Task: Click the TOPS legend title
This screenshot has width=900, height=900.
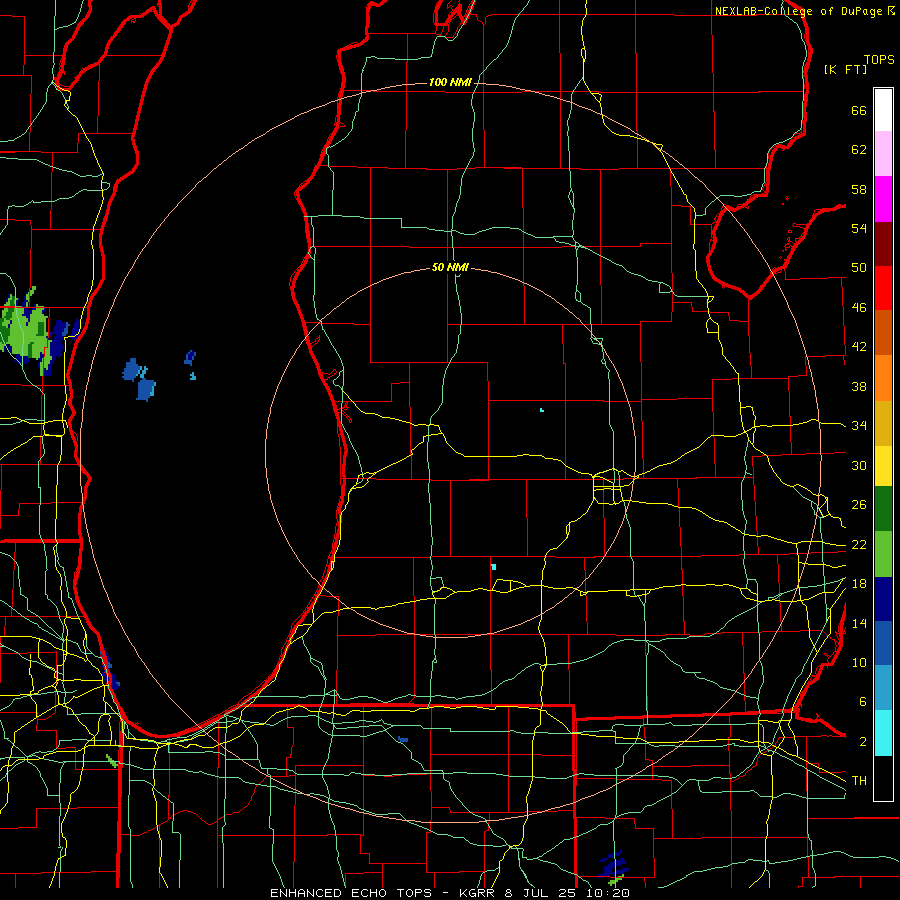Action: (x=879, y=60)
